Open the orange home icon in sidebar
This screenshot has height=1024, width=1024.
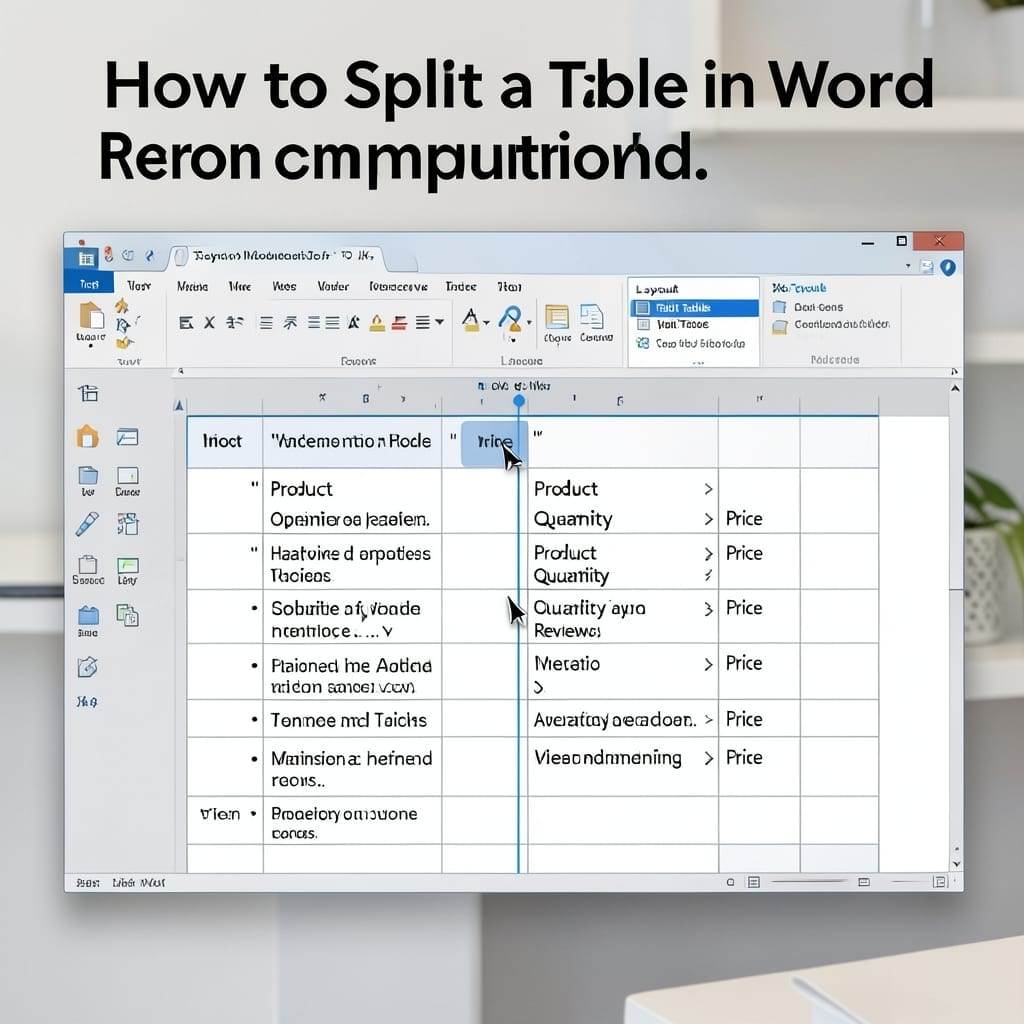point(88,436)
